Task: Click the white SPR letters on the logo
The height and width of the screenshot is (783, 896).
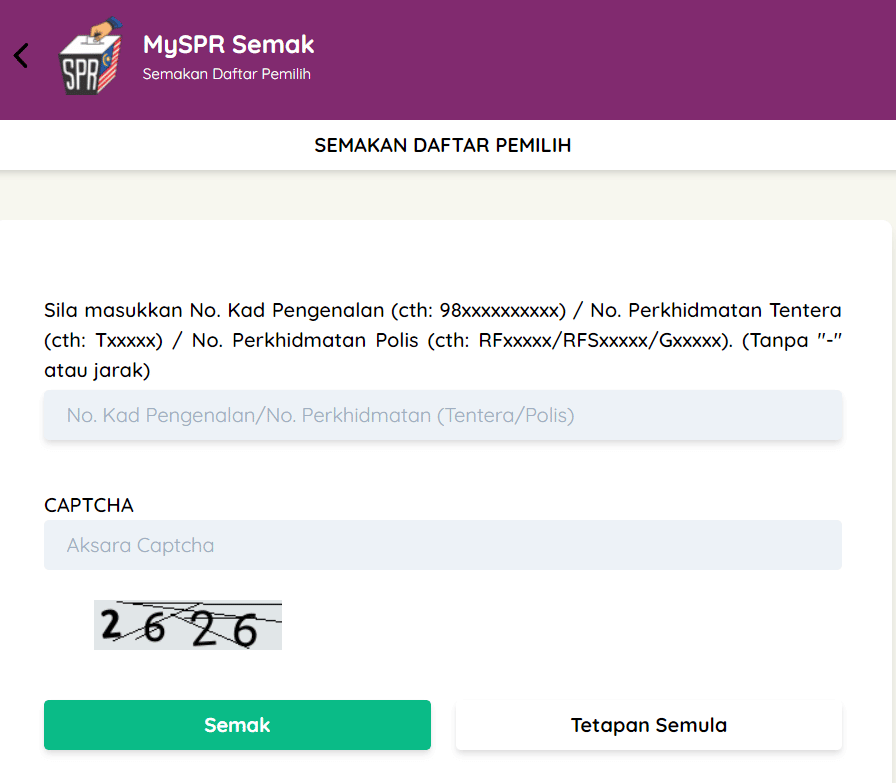Action: click(80, 75)
